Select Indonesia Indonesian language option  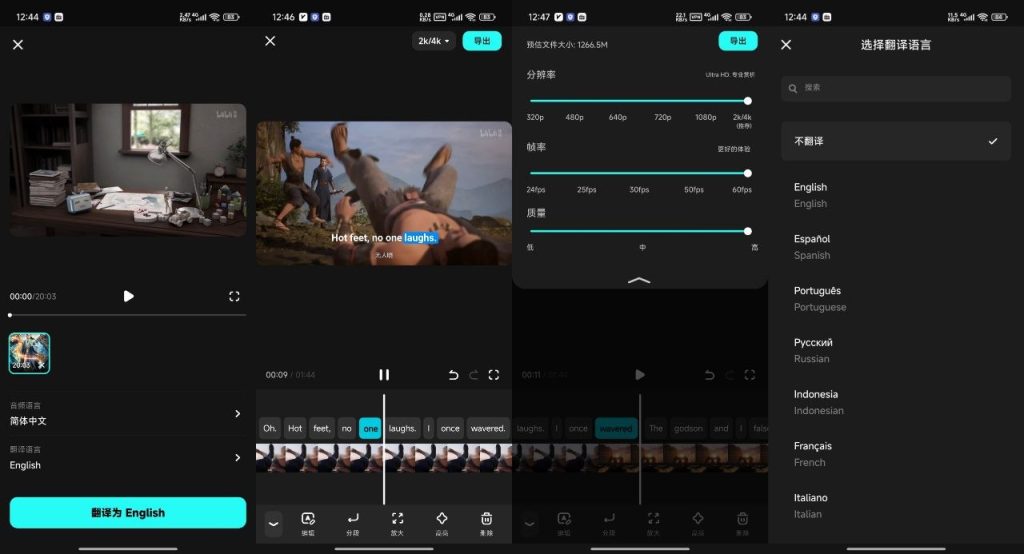click(x=896, y=402)
